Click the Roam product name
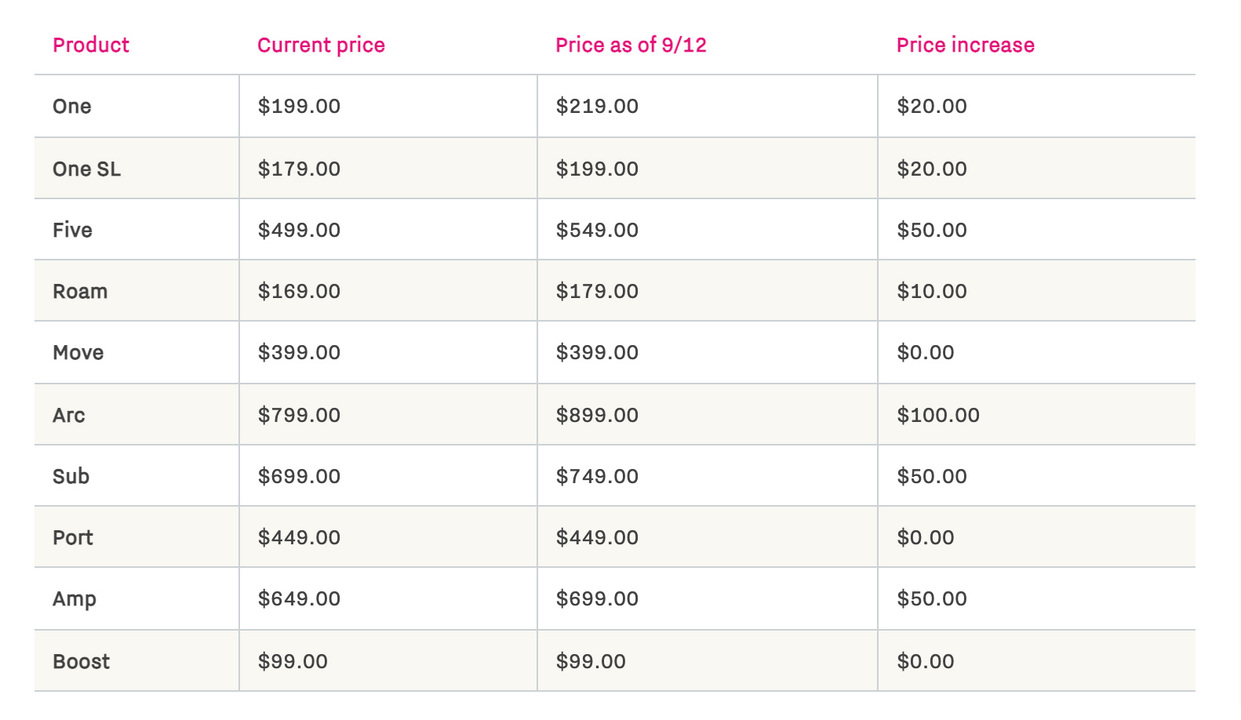Viewport: 1241px width, 720px height. (x=80, y=291)
